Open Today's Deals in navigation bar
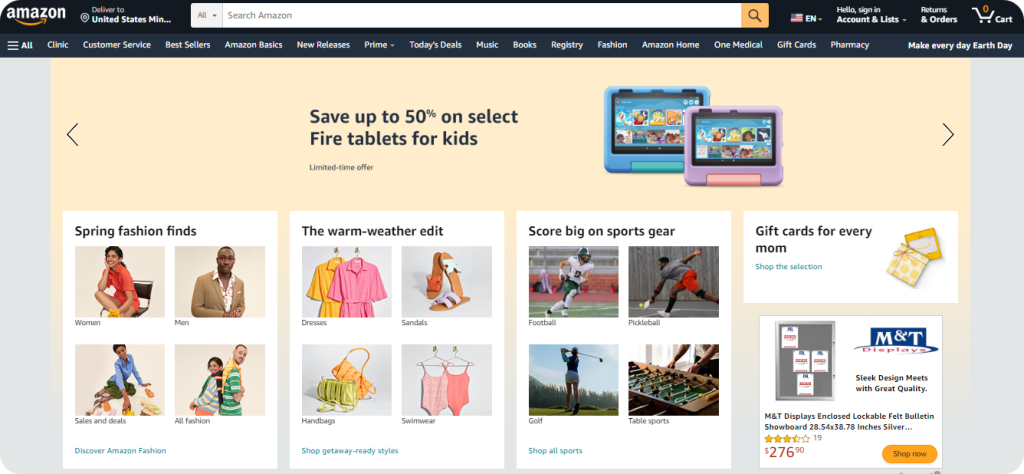Screen dimensions: 1024x474 pyautogui.click(x=435, y=45)
